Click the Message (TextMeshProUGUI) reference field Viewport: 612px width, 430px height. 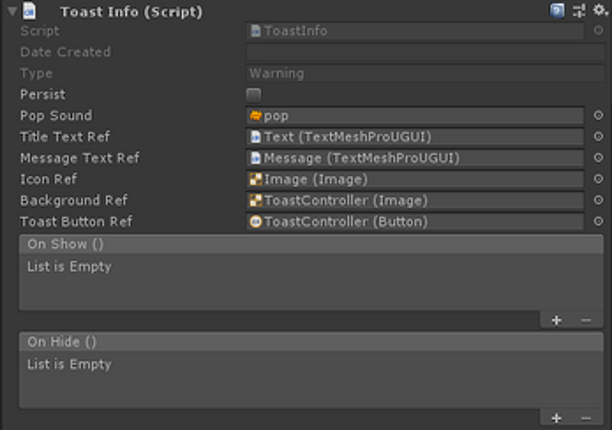414,158
